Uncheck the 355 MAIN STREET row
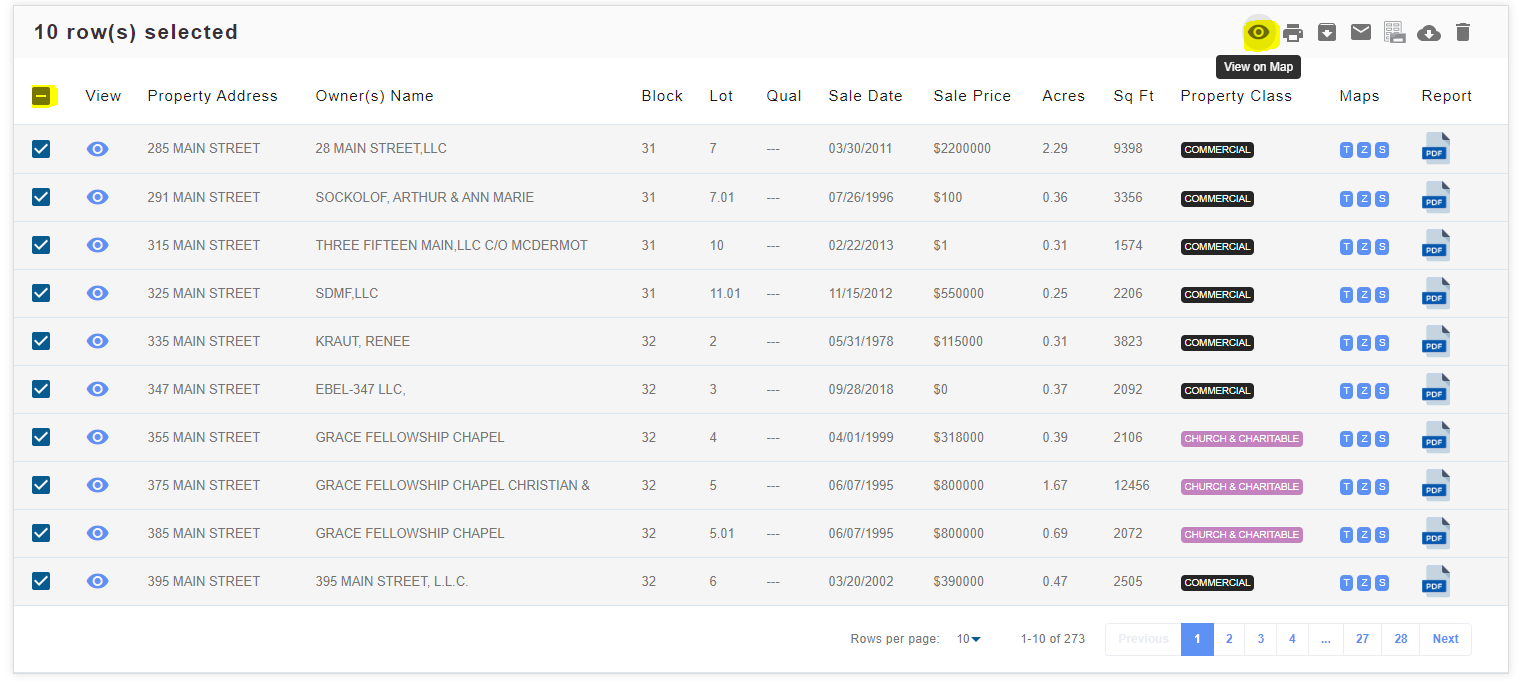Screen dimensions: 1526x685 pyautogui.click(x=41, y=437)
